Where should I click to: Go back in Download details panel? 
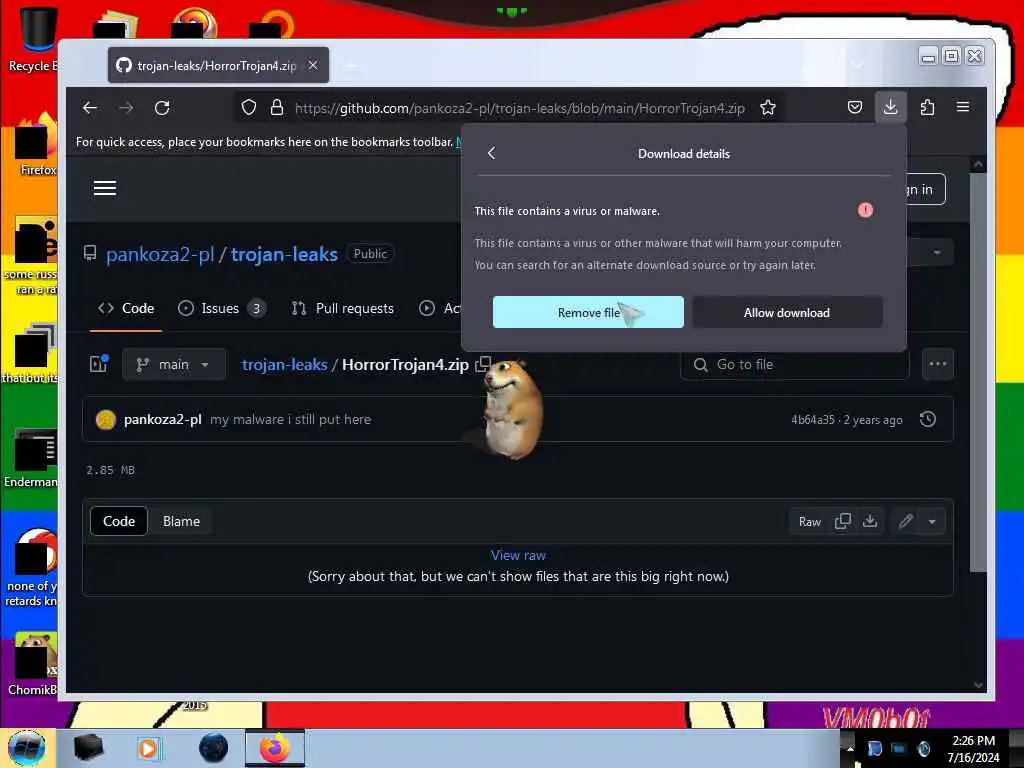[x=492, y=153]
